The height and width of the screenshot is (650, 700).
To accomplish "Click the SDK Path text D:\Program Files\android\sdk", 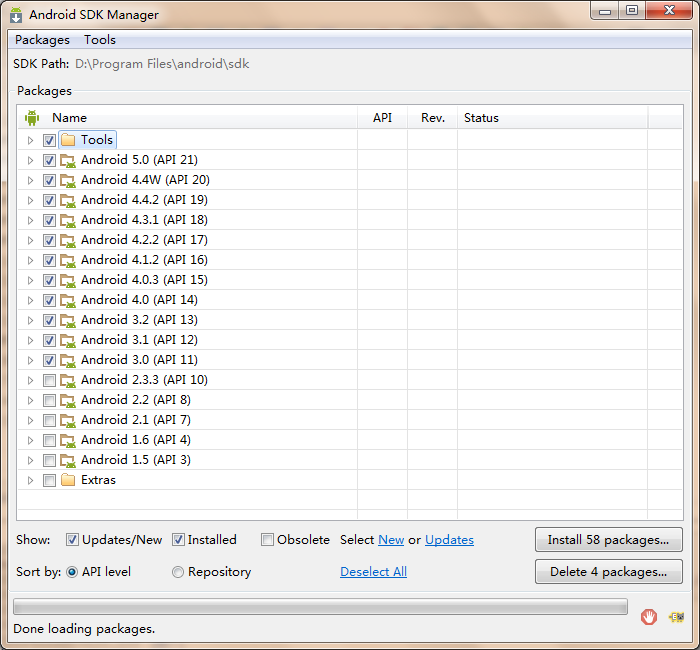I will point(162,64).
